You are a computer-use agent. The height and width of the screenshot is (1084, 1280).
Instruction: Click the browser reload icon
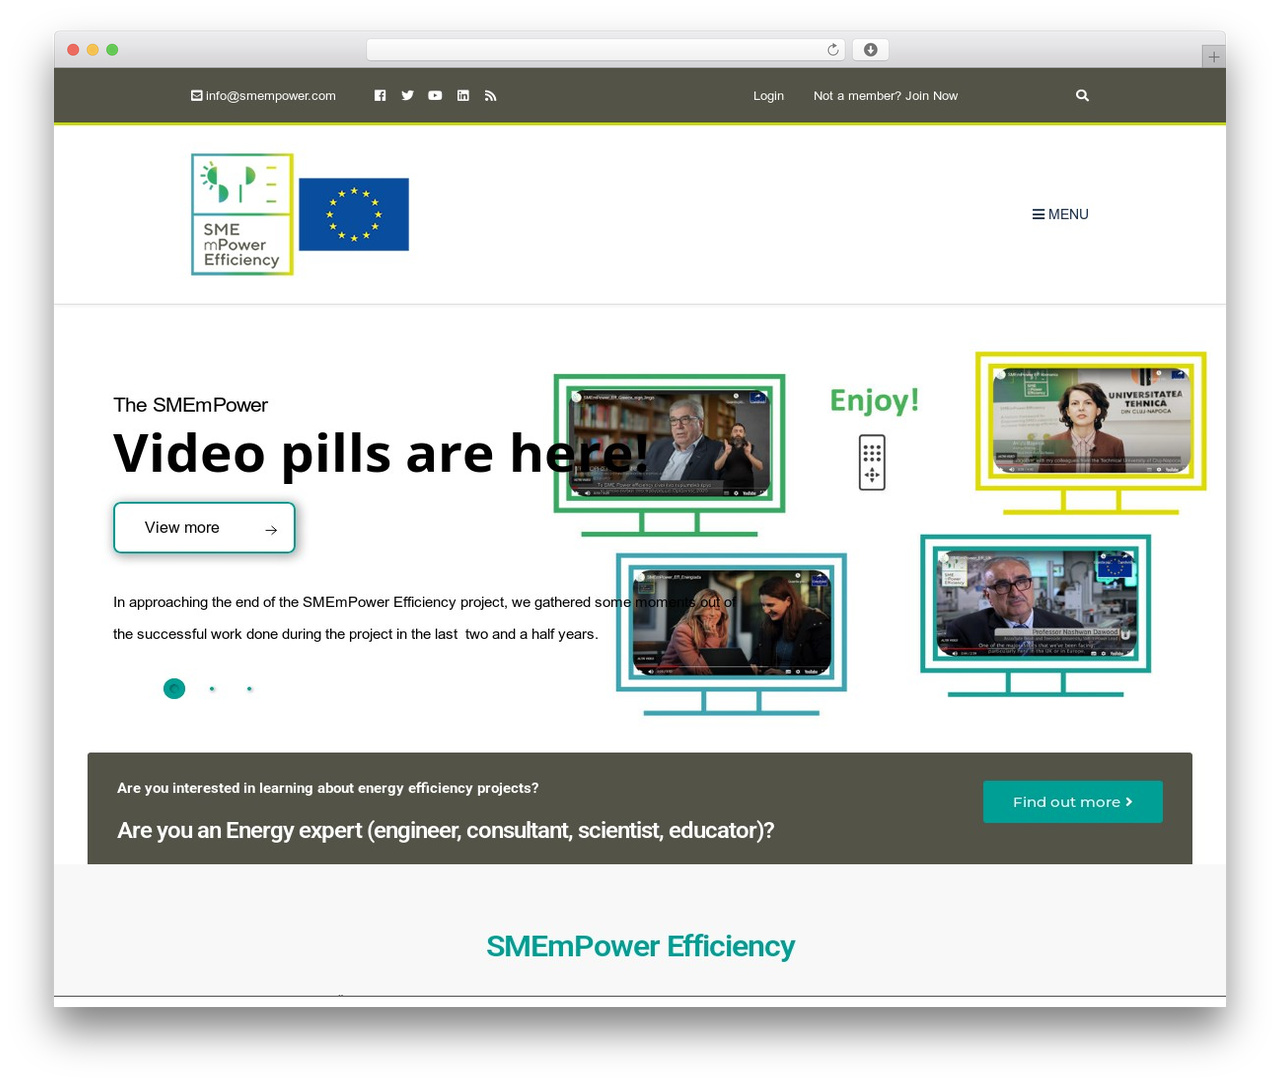tap(833, 50)
